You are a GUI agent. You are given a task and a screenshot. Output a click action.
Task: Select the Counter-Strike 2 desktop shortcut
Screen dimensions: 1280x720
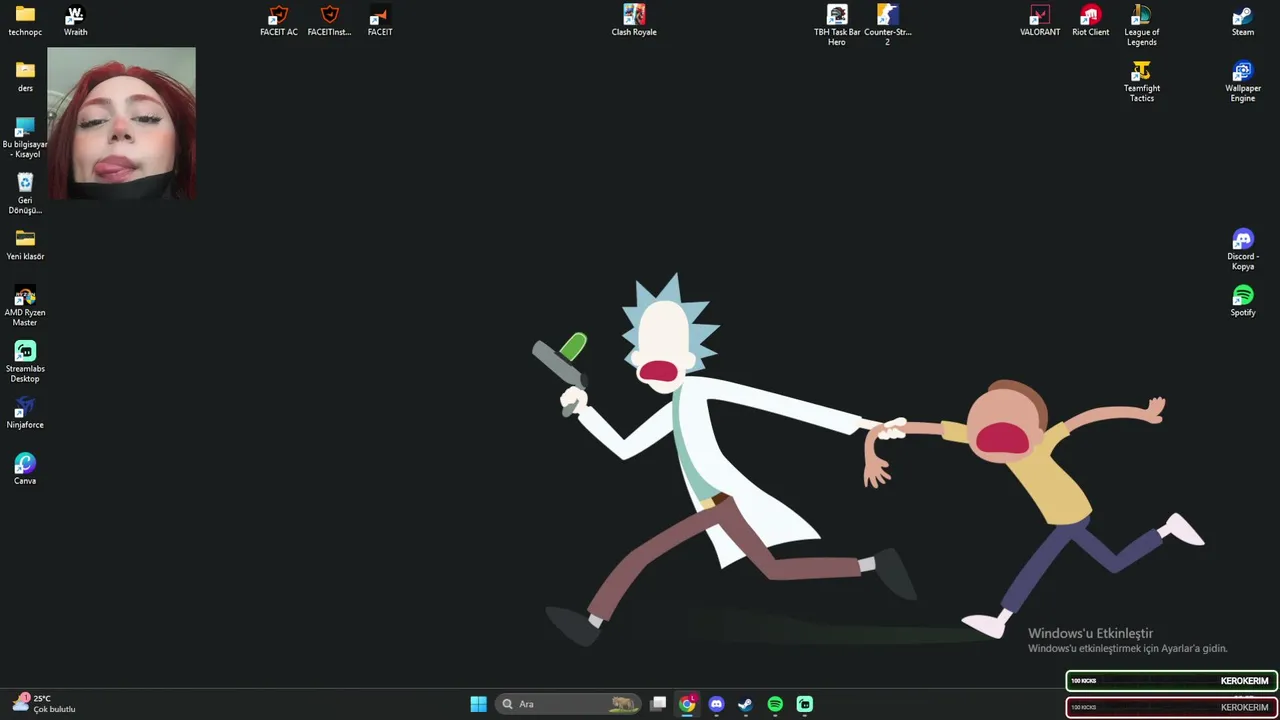pos(887,25)
